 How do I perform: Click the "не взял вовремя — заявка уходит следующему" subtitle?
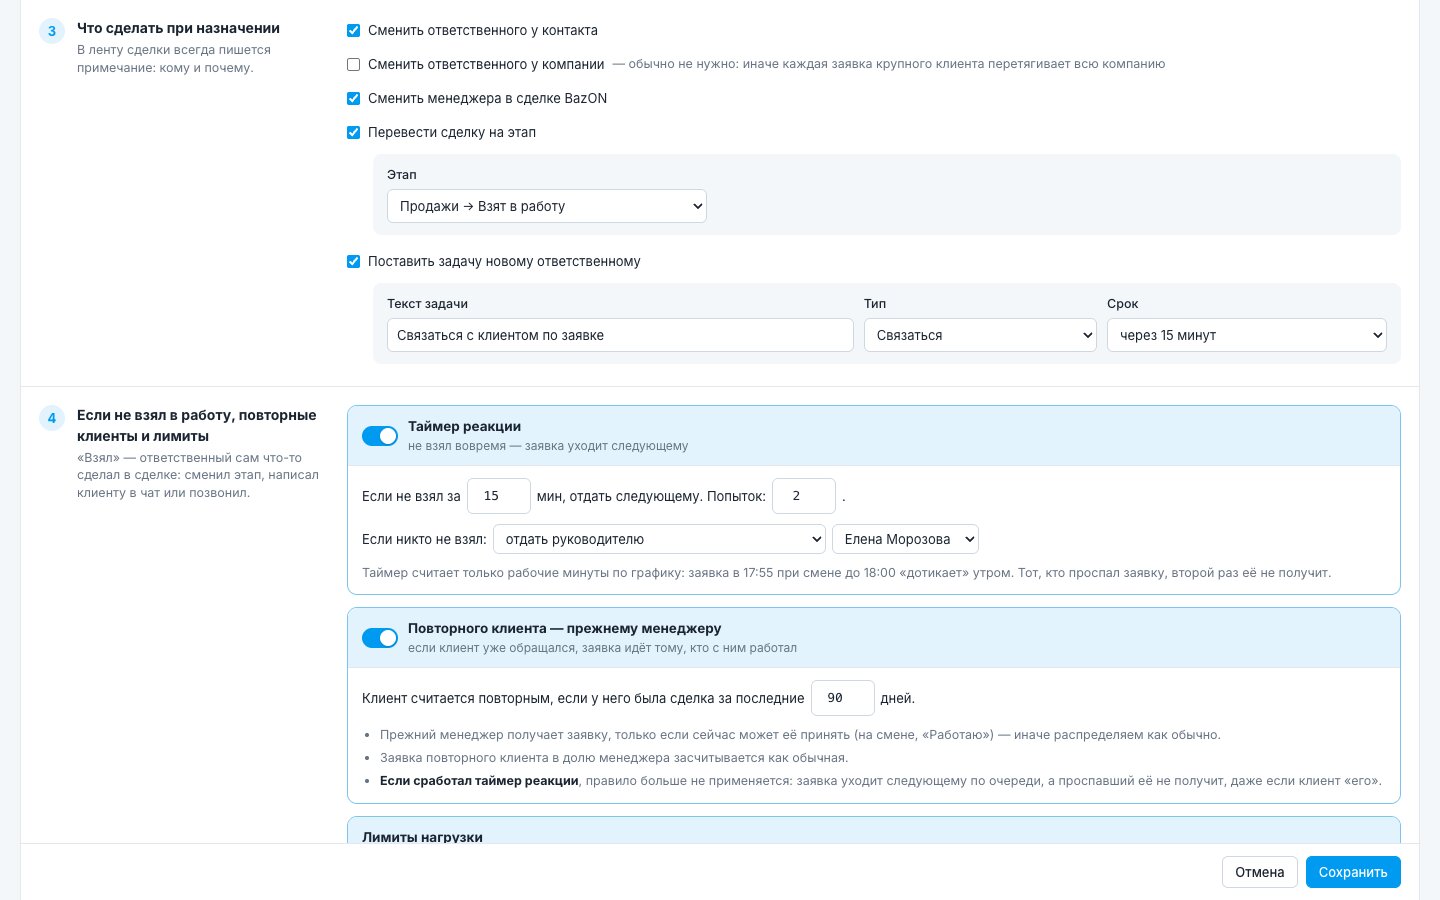point(548,446)
